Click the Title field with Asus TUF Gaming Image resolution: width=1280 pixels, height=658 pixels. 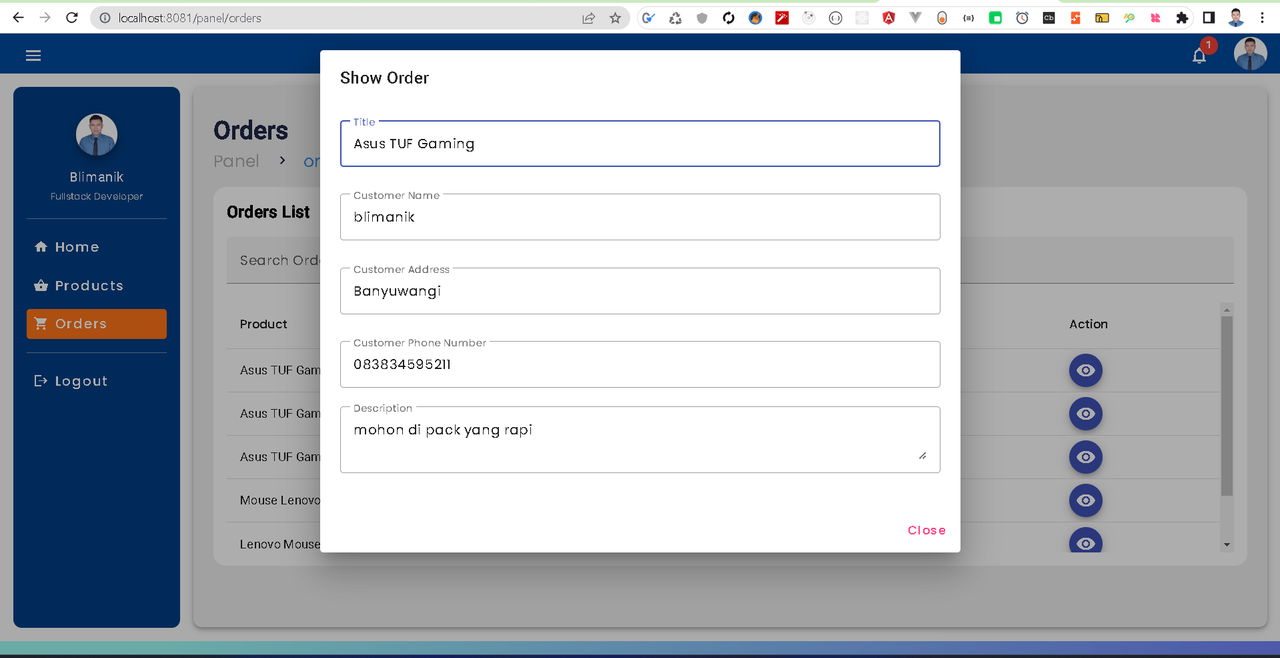[x=640, y=144]
